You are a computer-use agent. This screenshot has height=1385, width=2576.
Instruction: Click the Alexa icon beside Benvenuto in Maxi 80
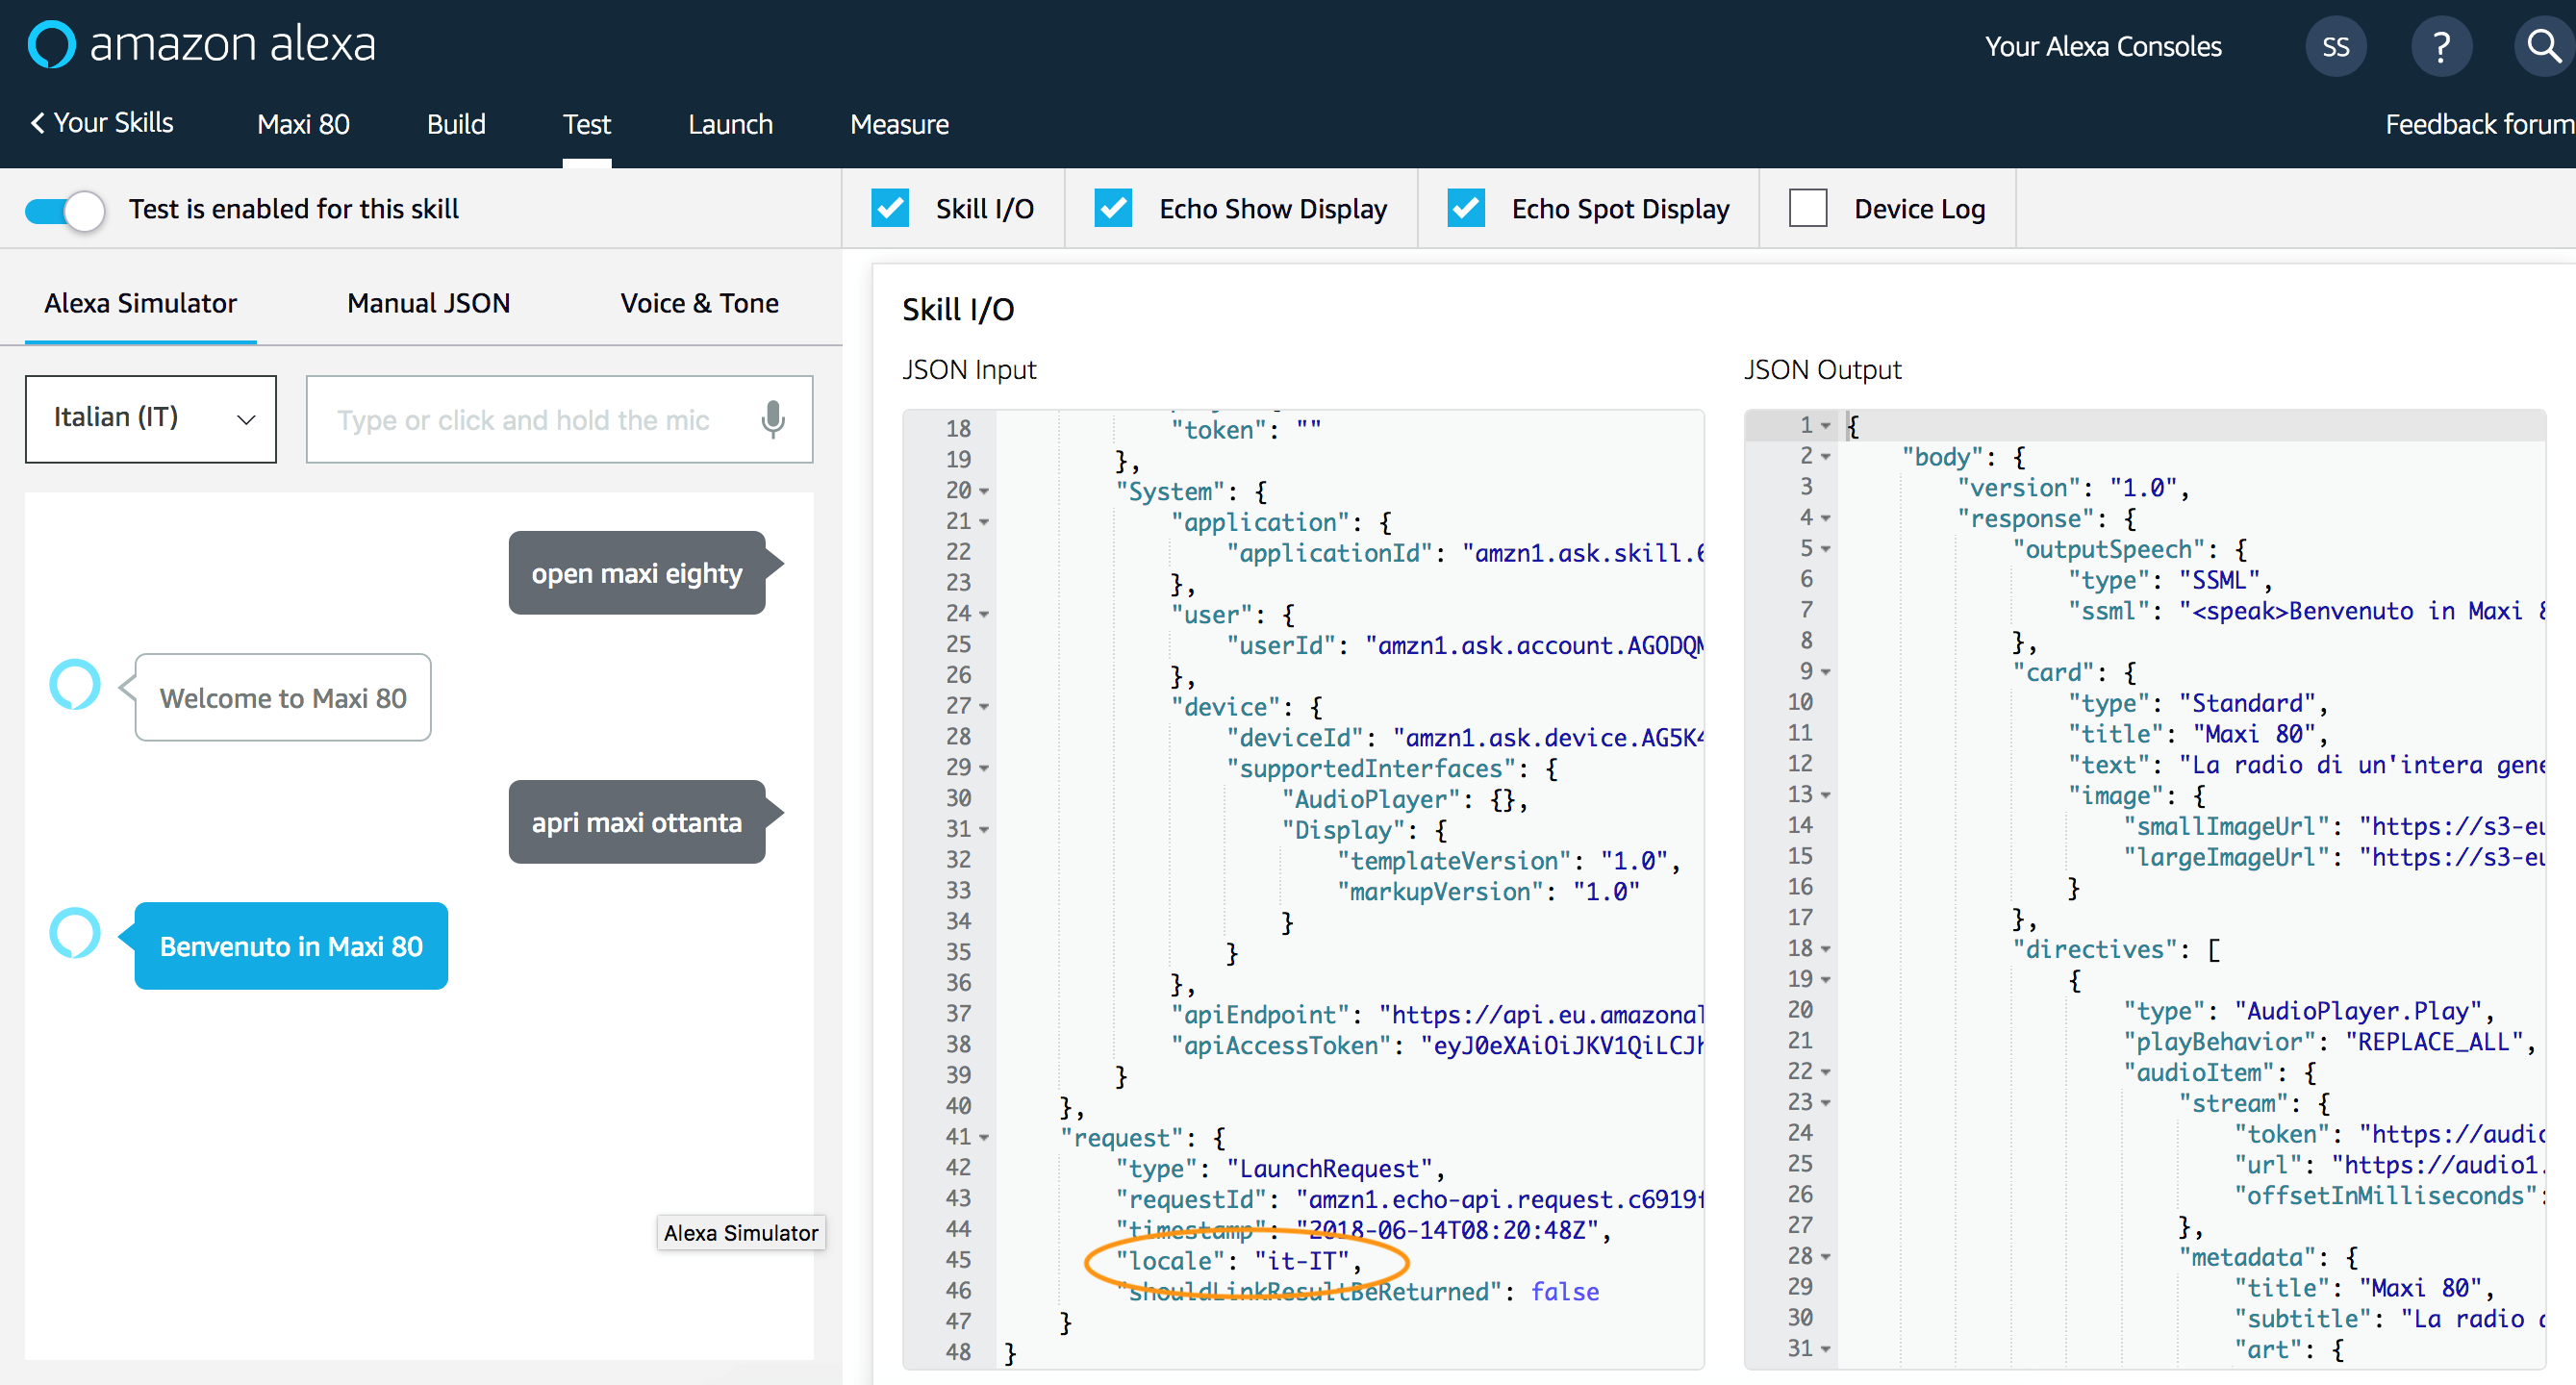[74, 933]
